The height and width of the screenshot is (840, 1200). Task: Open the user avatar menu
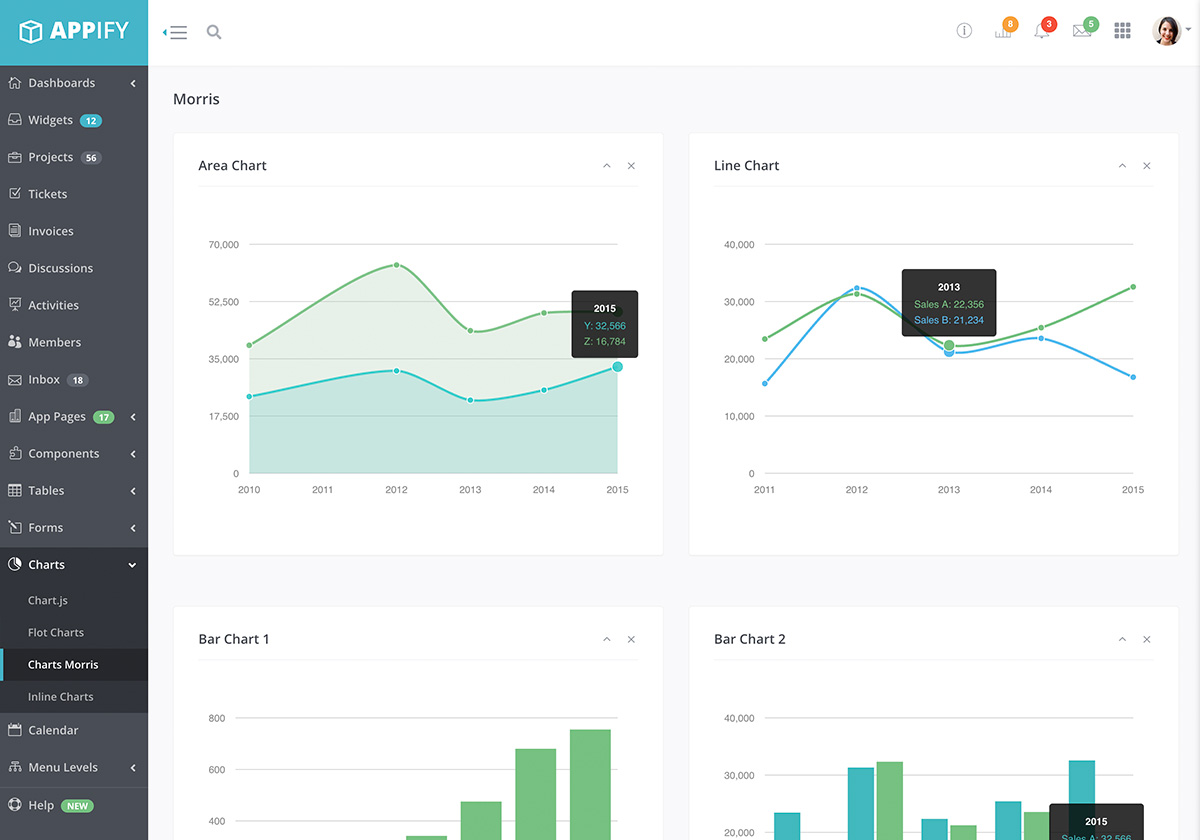1167,31
